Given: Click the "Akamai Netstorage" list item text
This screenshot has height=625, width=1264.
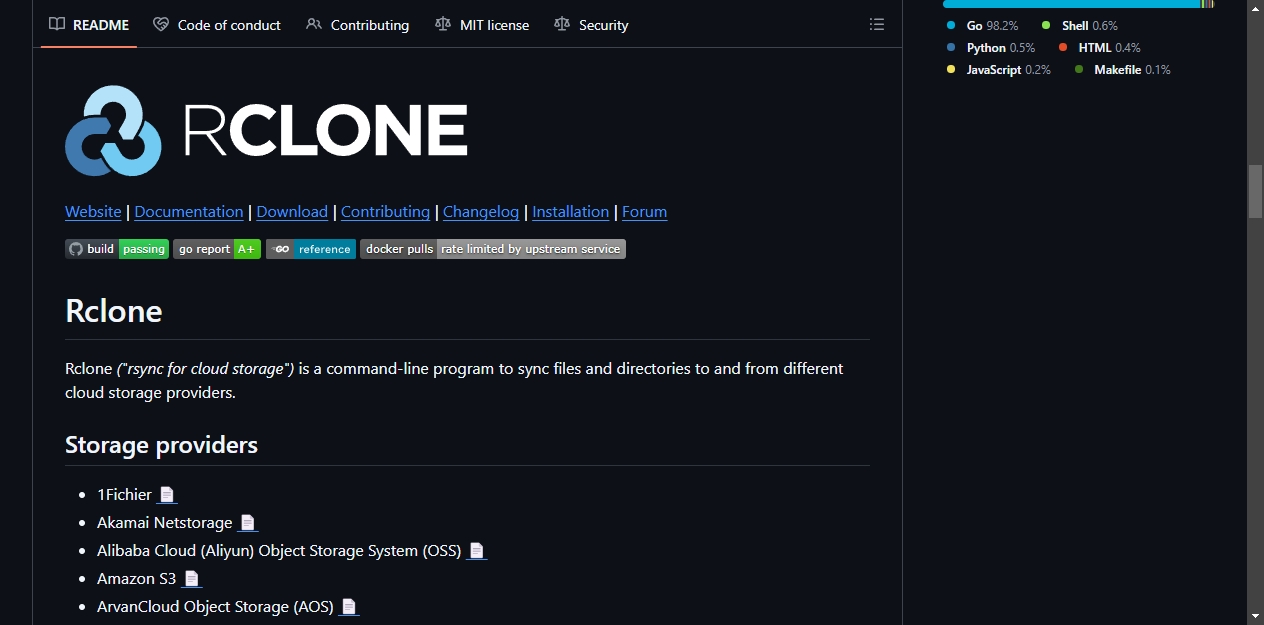Looking at the screenshot, I should point(164,523).
